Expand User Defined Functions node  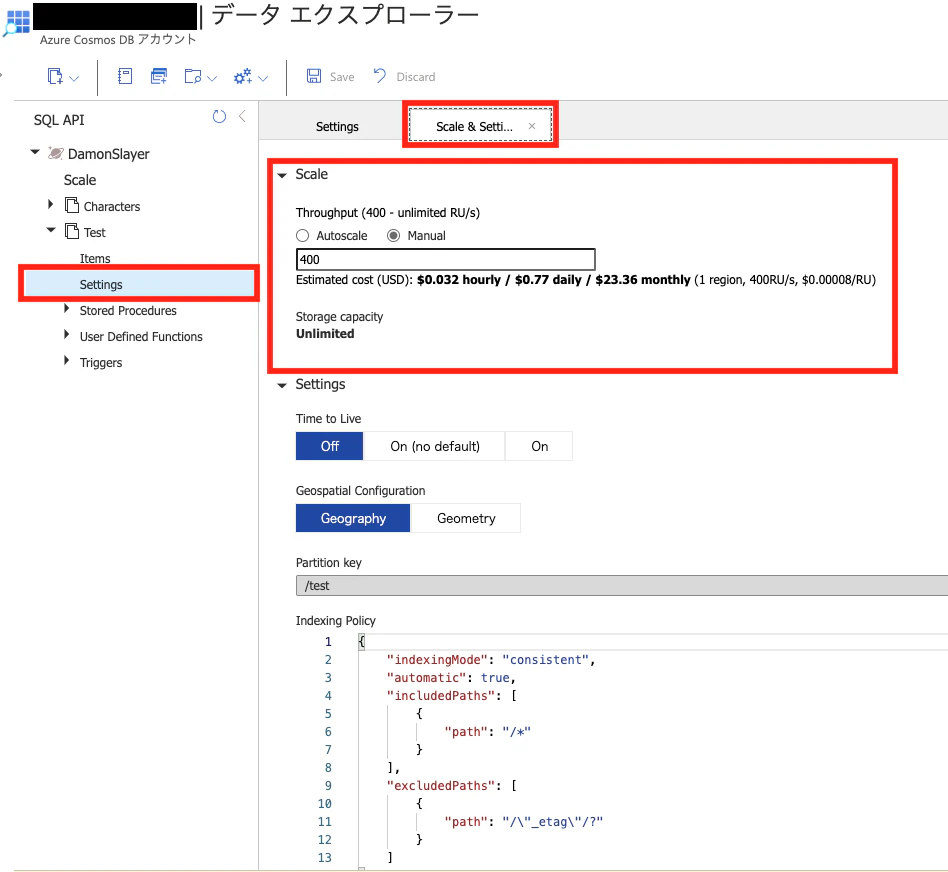tap(67, 334)
